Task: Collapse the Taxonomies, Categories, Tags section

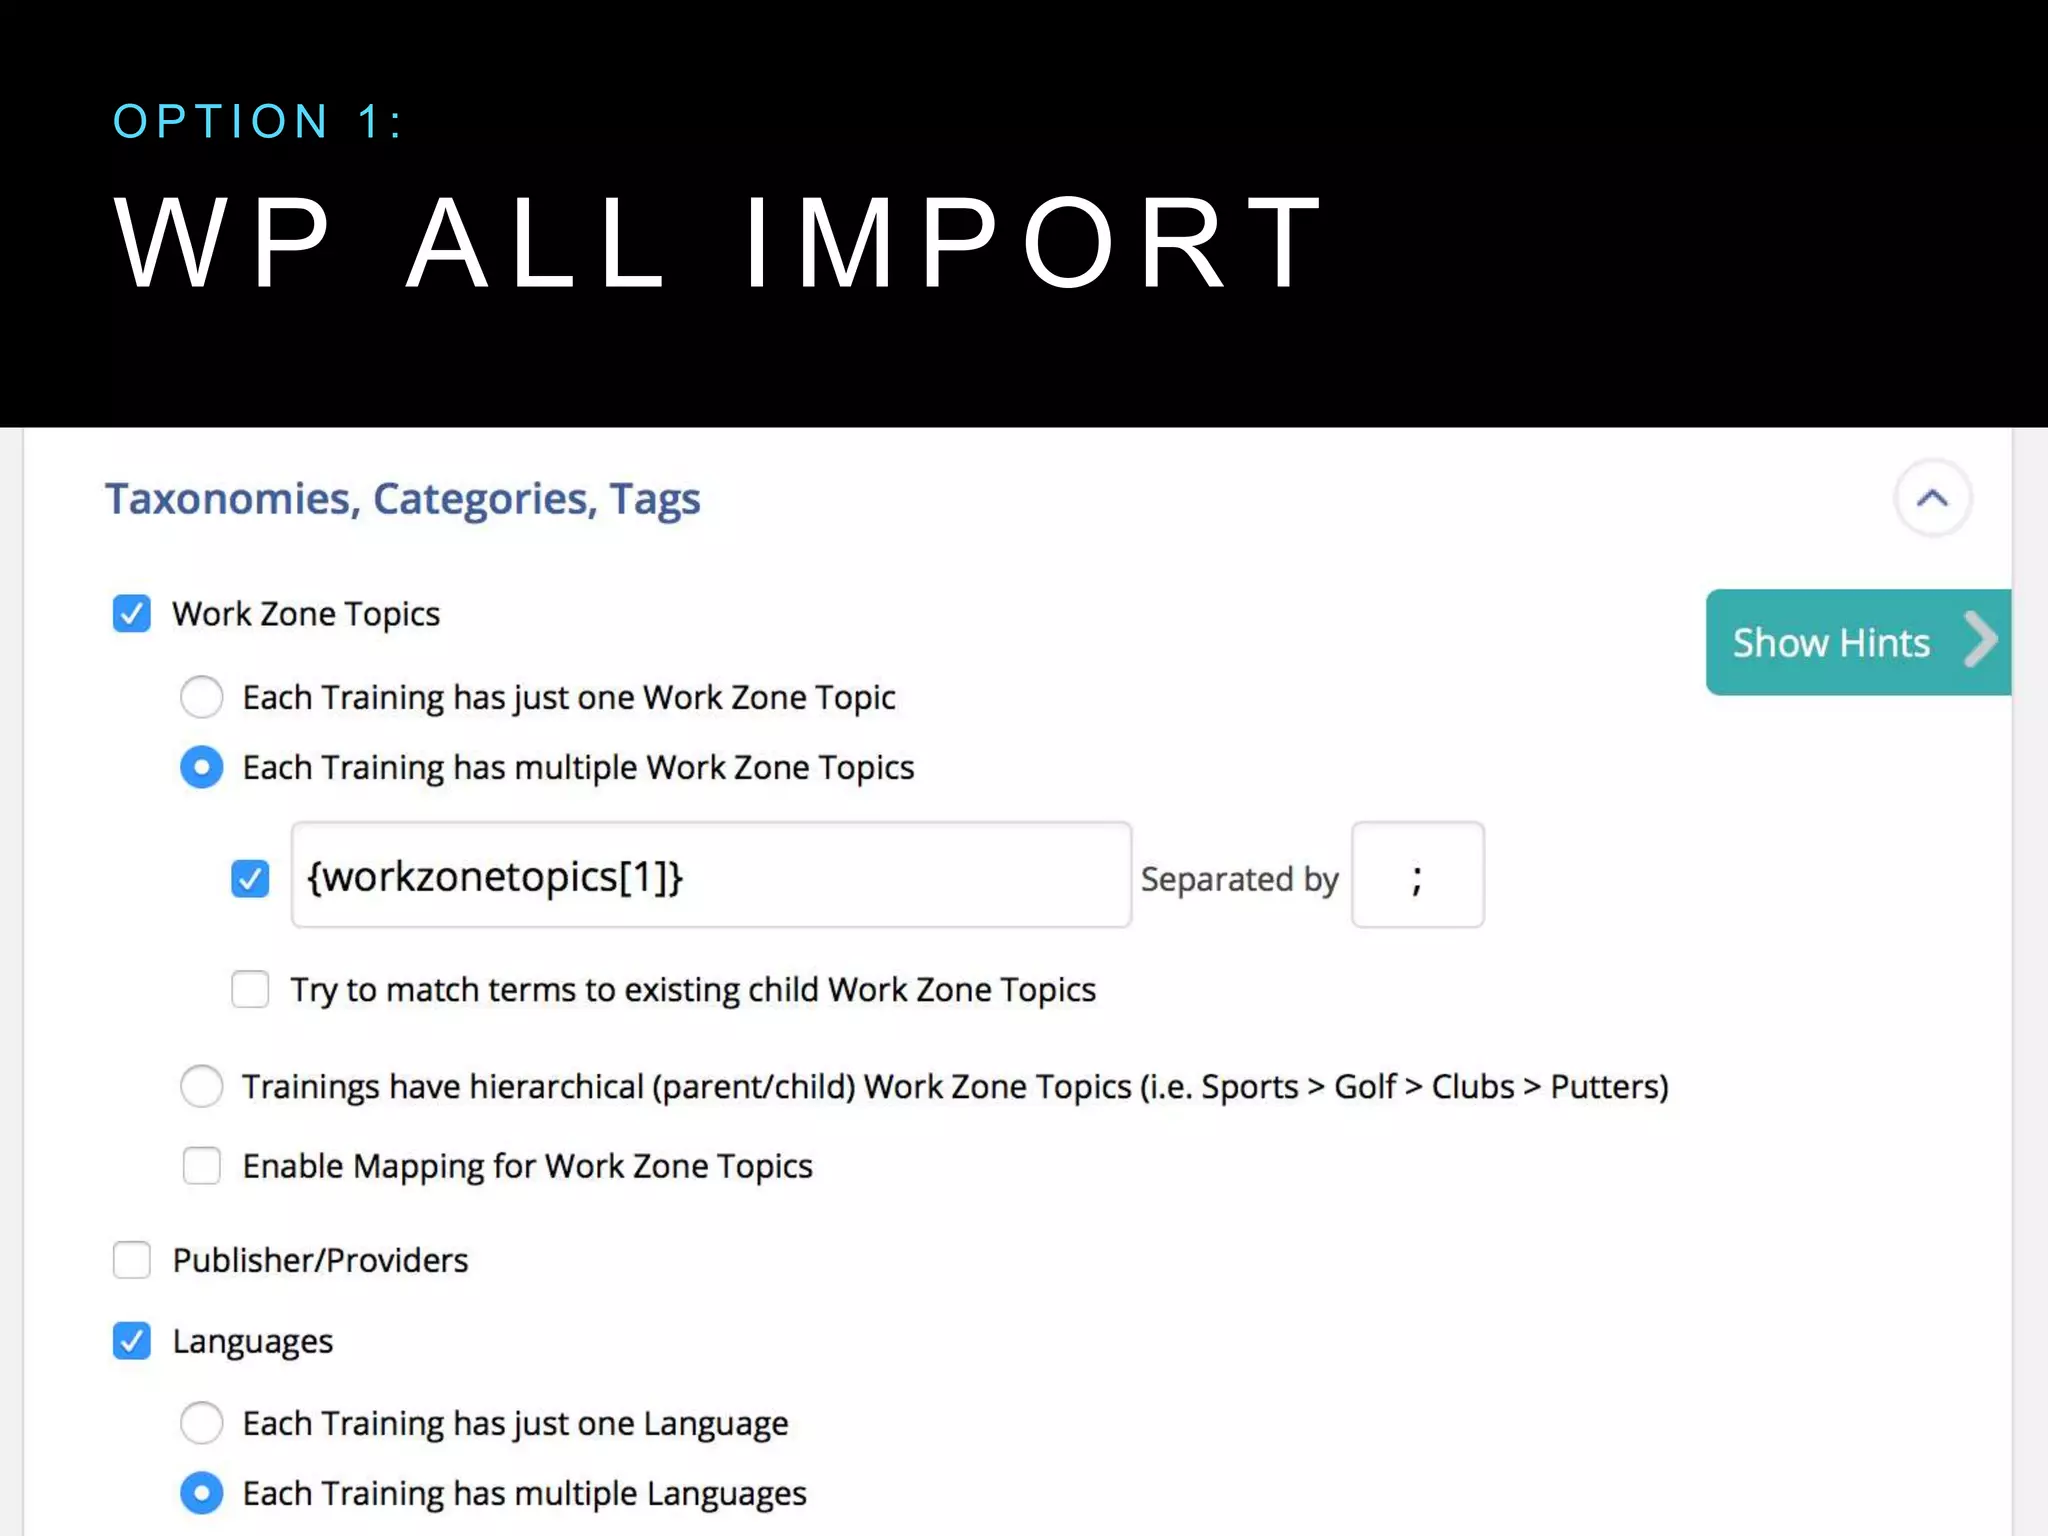Action: (x=1932, y=498)
